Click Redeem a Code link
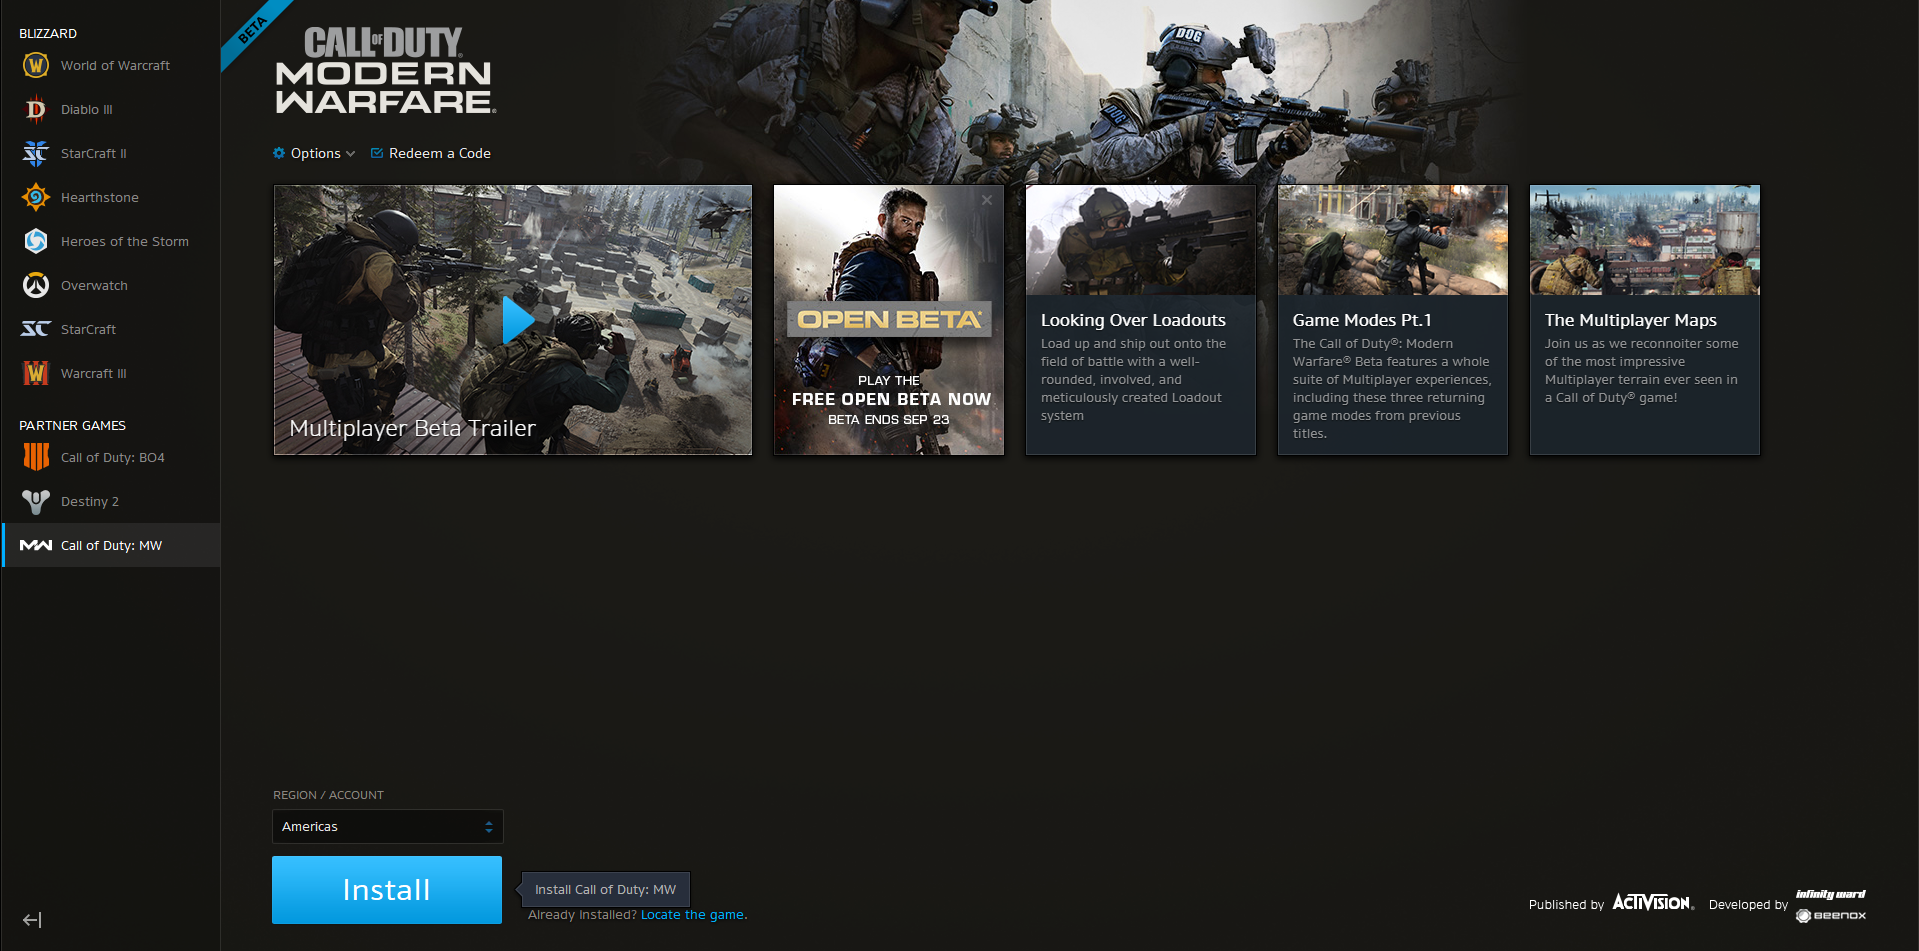Image resolution: width=1919 pixels, height=951 pixels. [440, 153]
